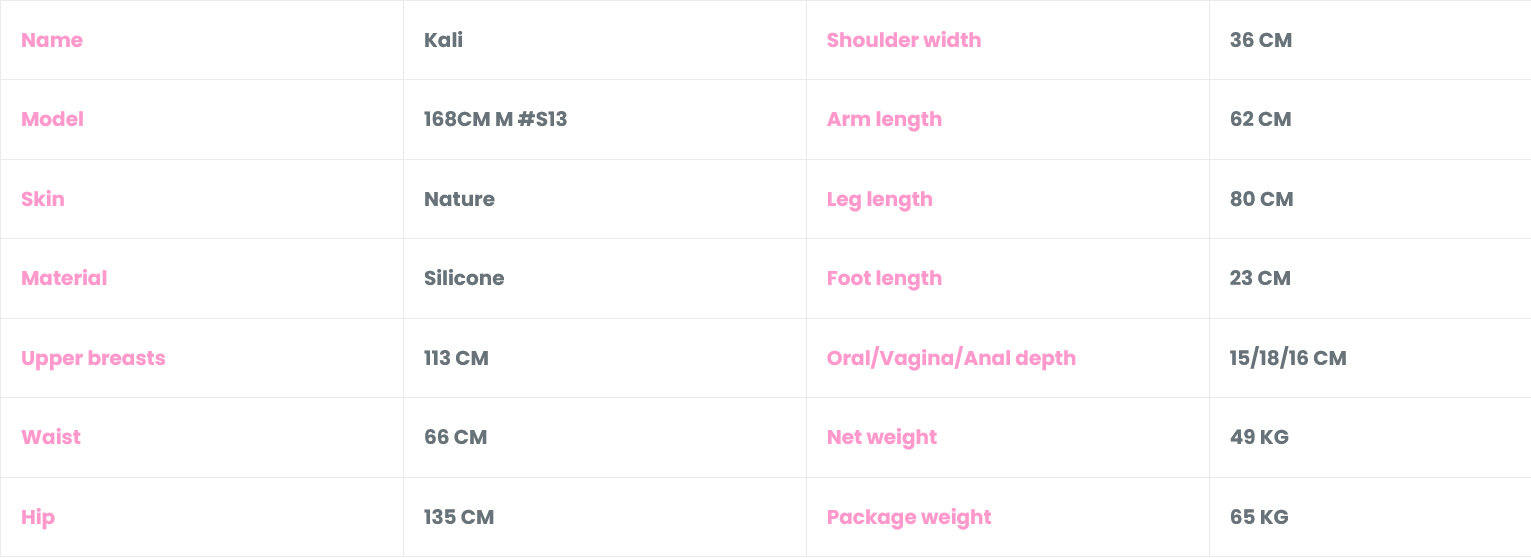Click the Foot length label
Screen dimensions: 1531x558
(884, 278)
